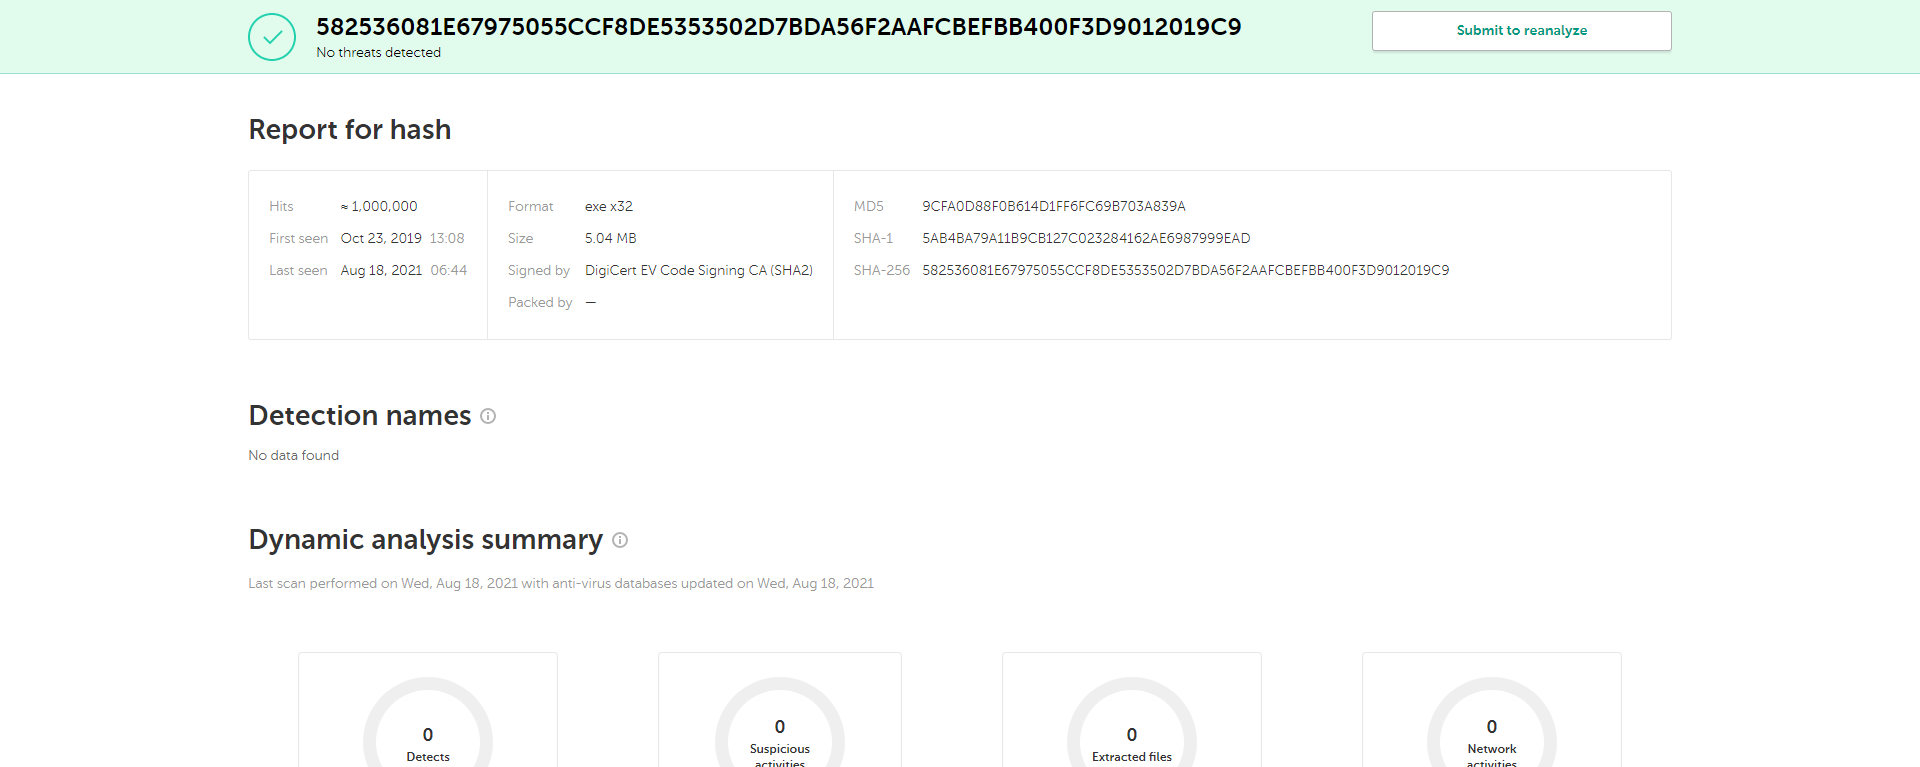Click the 'Last scan performed' description line
Viewport: 1920px width, 767px height.
pyautogui.click(x=561, y=583)
